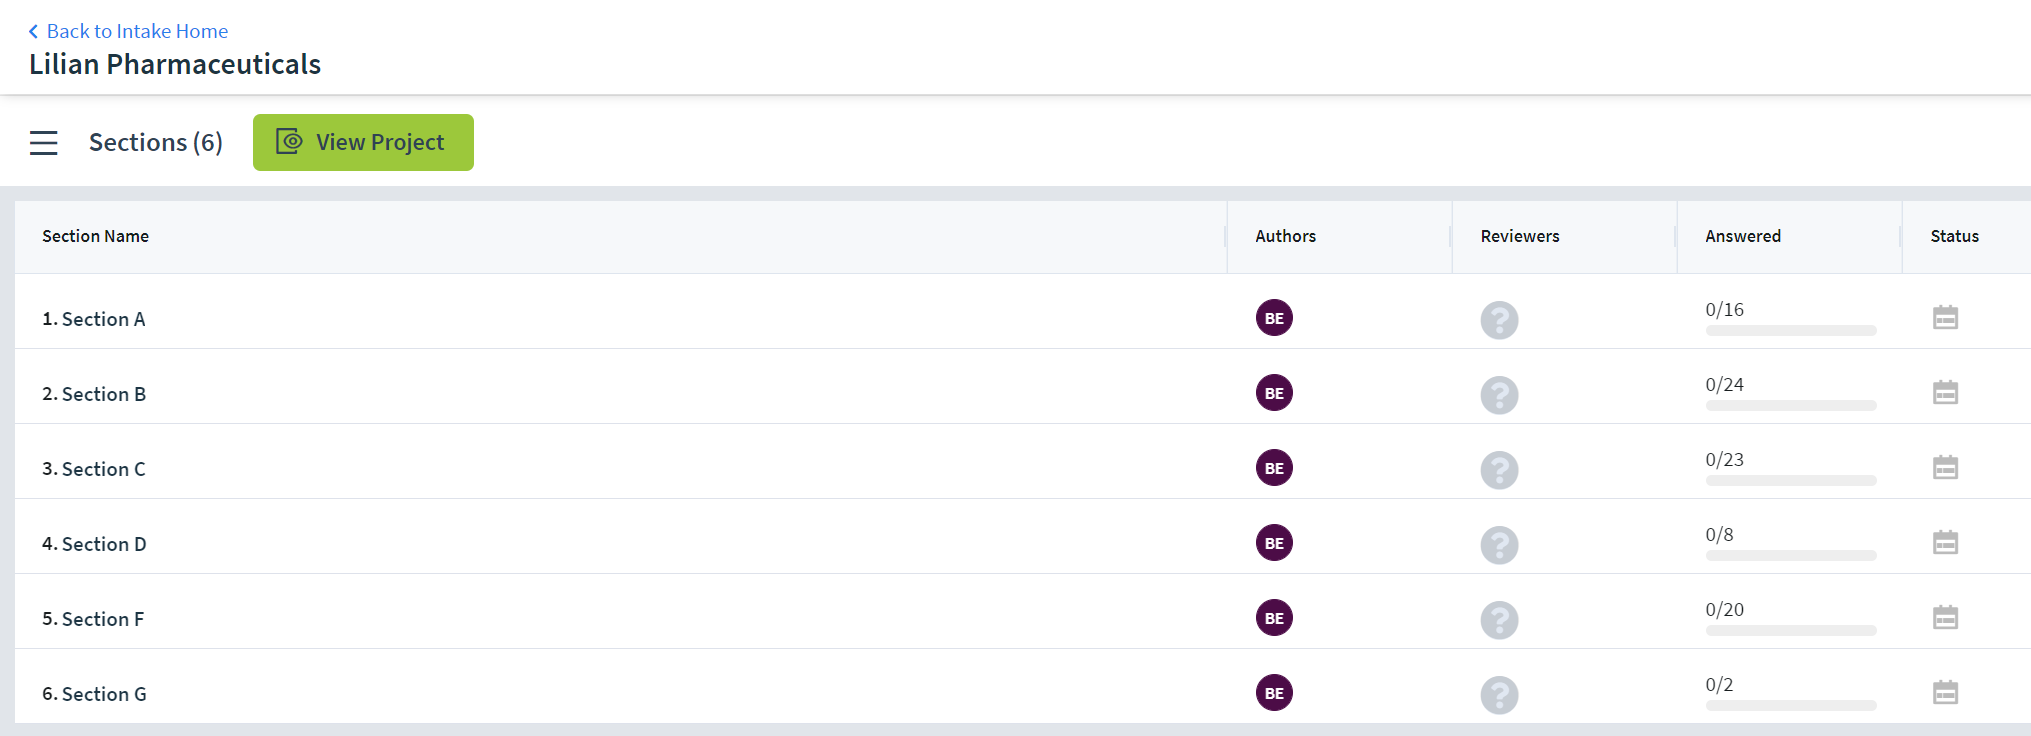Open the row 5. Section F
Screen dimensions: 2031x736
(1022, 612)
